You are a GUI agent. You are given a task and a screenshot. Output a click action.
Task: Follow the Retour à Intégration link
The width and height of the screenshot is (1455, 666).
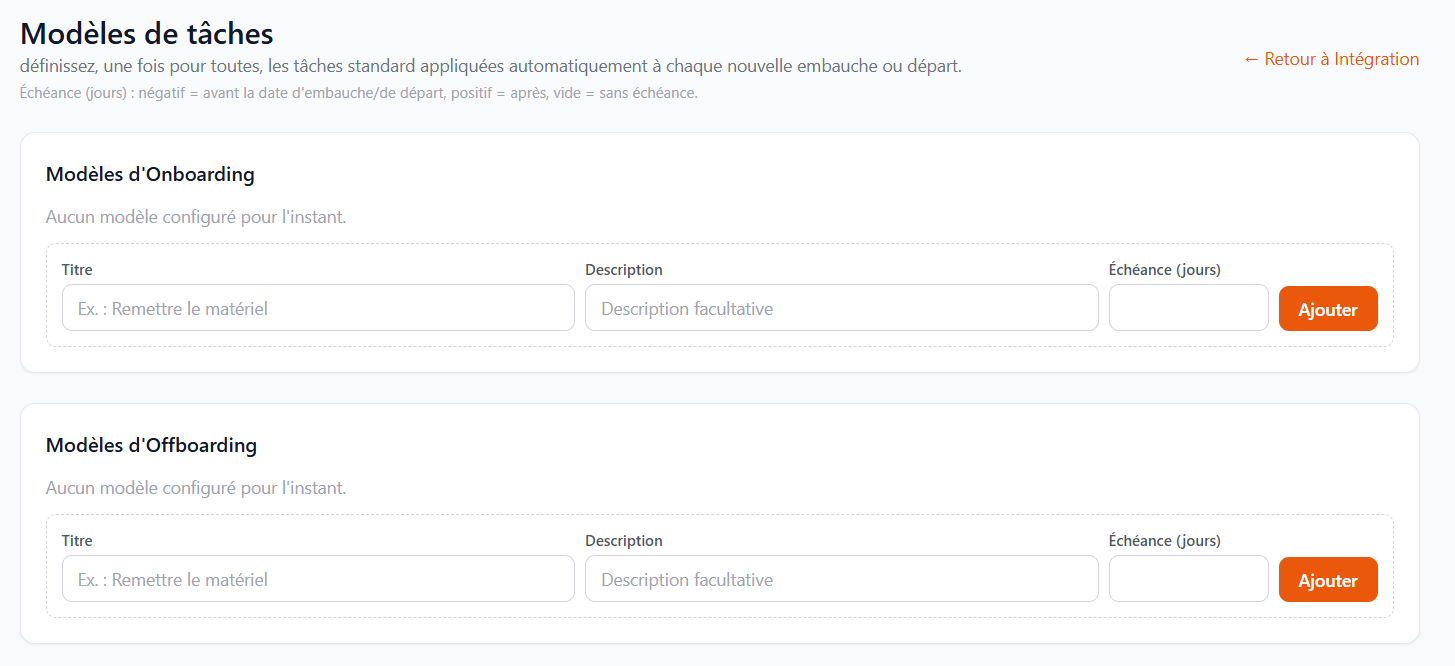click(x=1331, y=59)
